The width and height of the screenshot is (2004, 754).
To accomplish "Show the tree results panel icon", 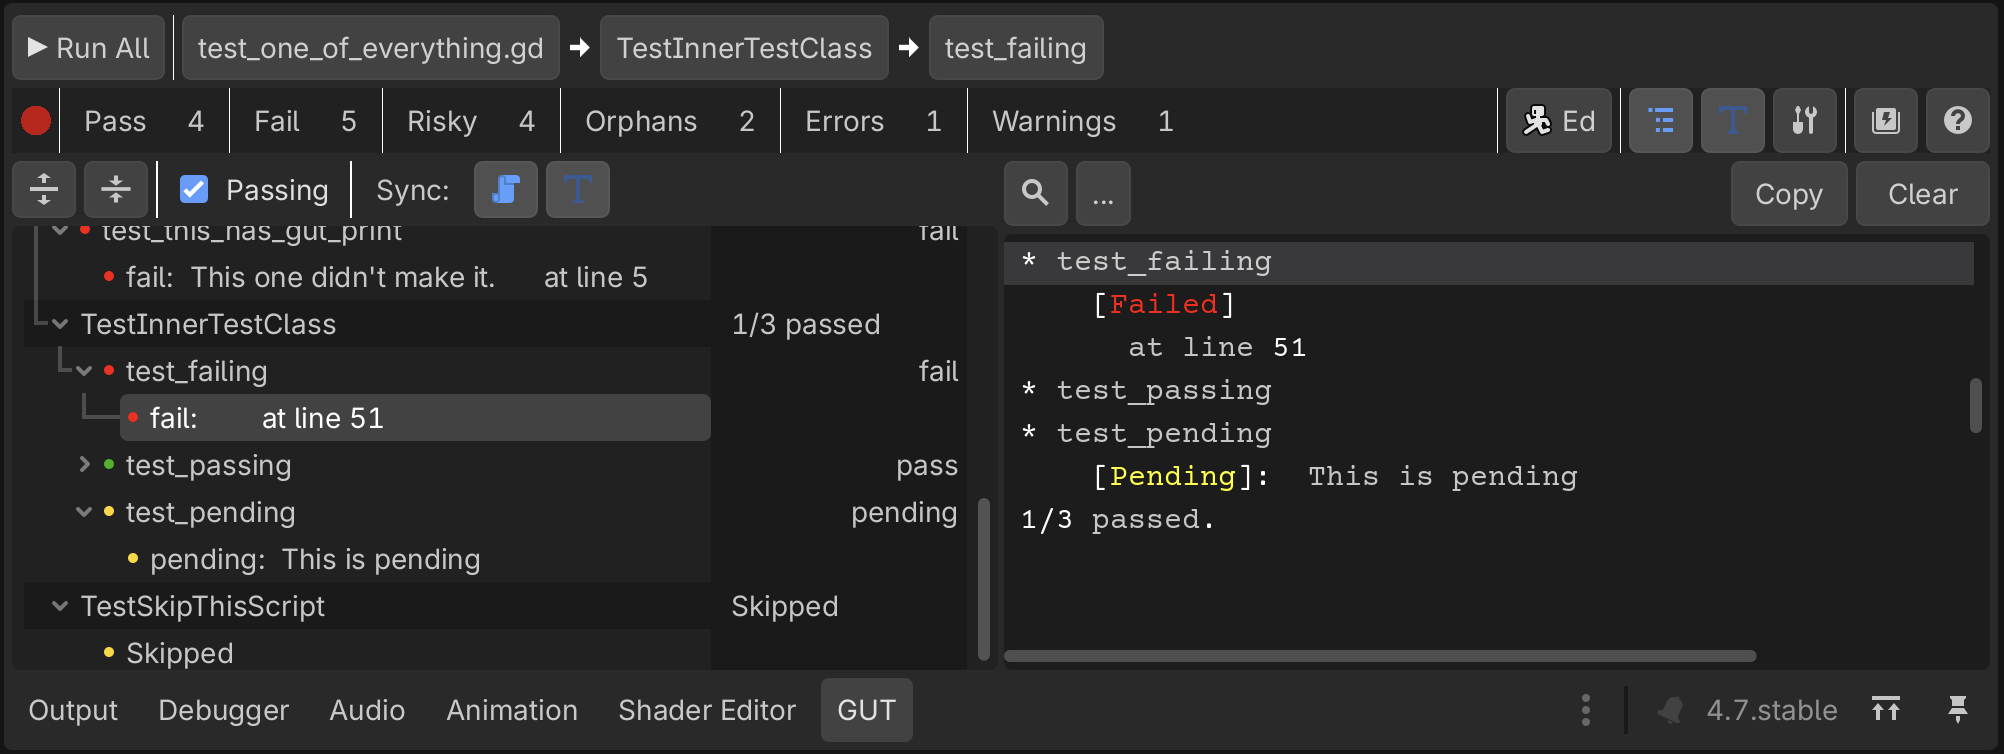I will click(x=1661, y=121).
